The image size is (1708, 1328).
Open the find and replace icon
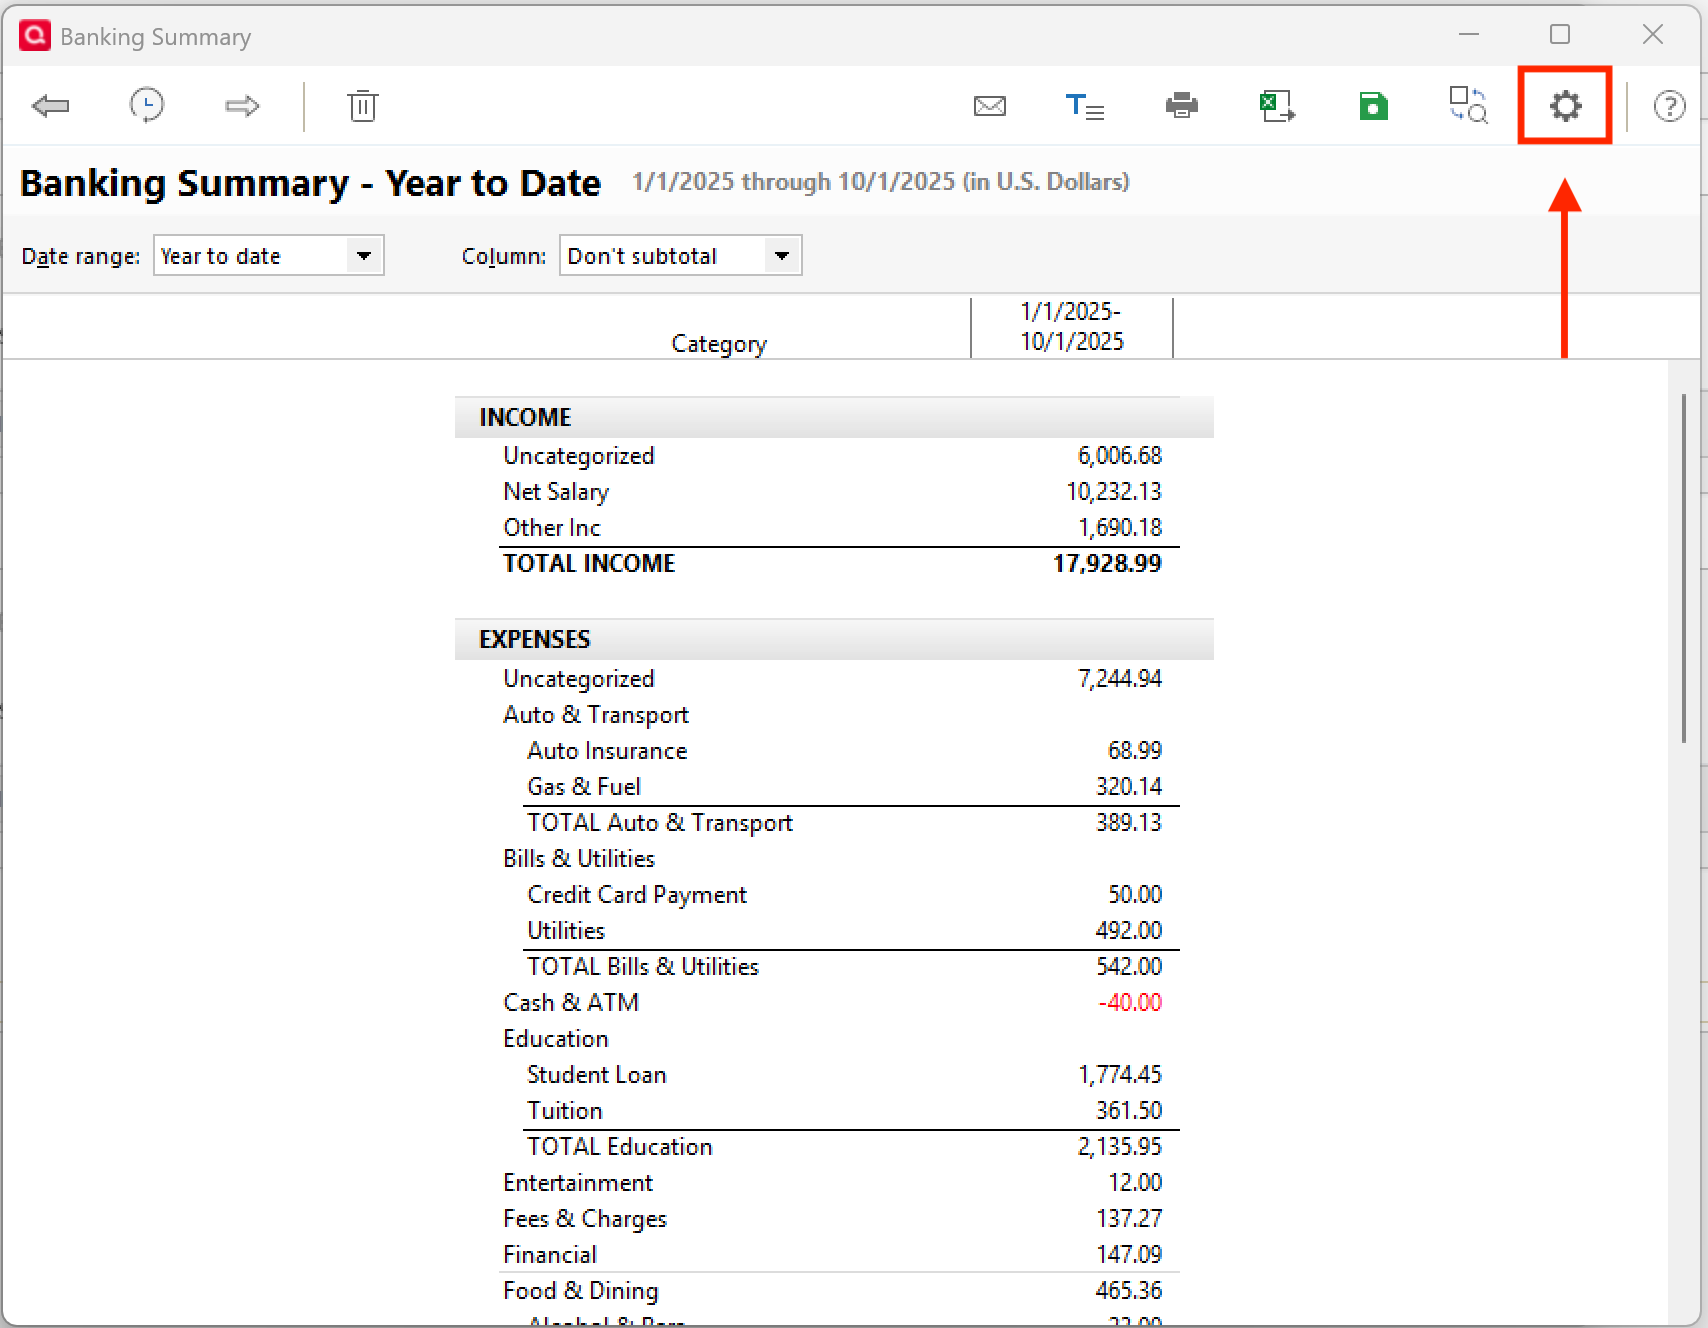point(1469,106)
